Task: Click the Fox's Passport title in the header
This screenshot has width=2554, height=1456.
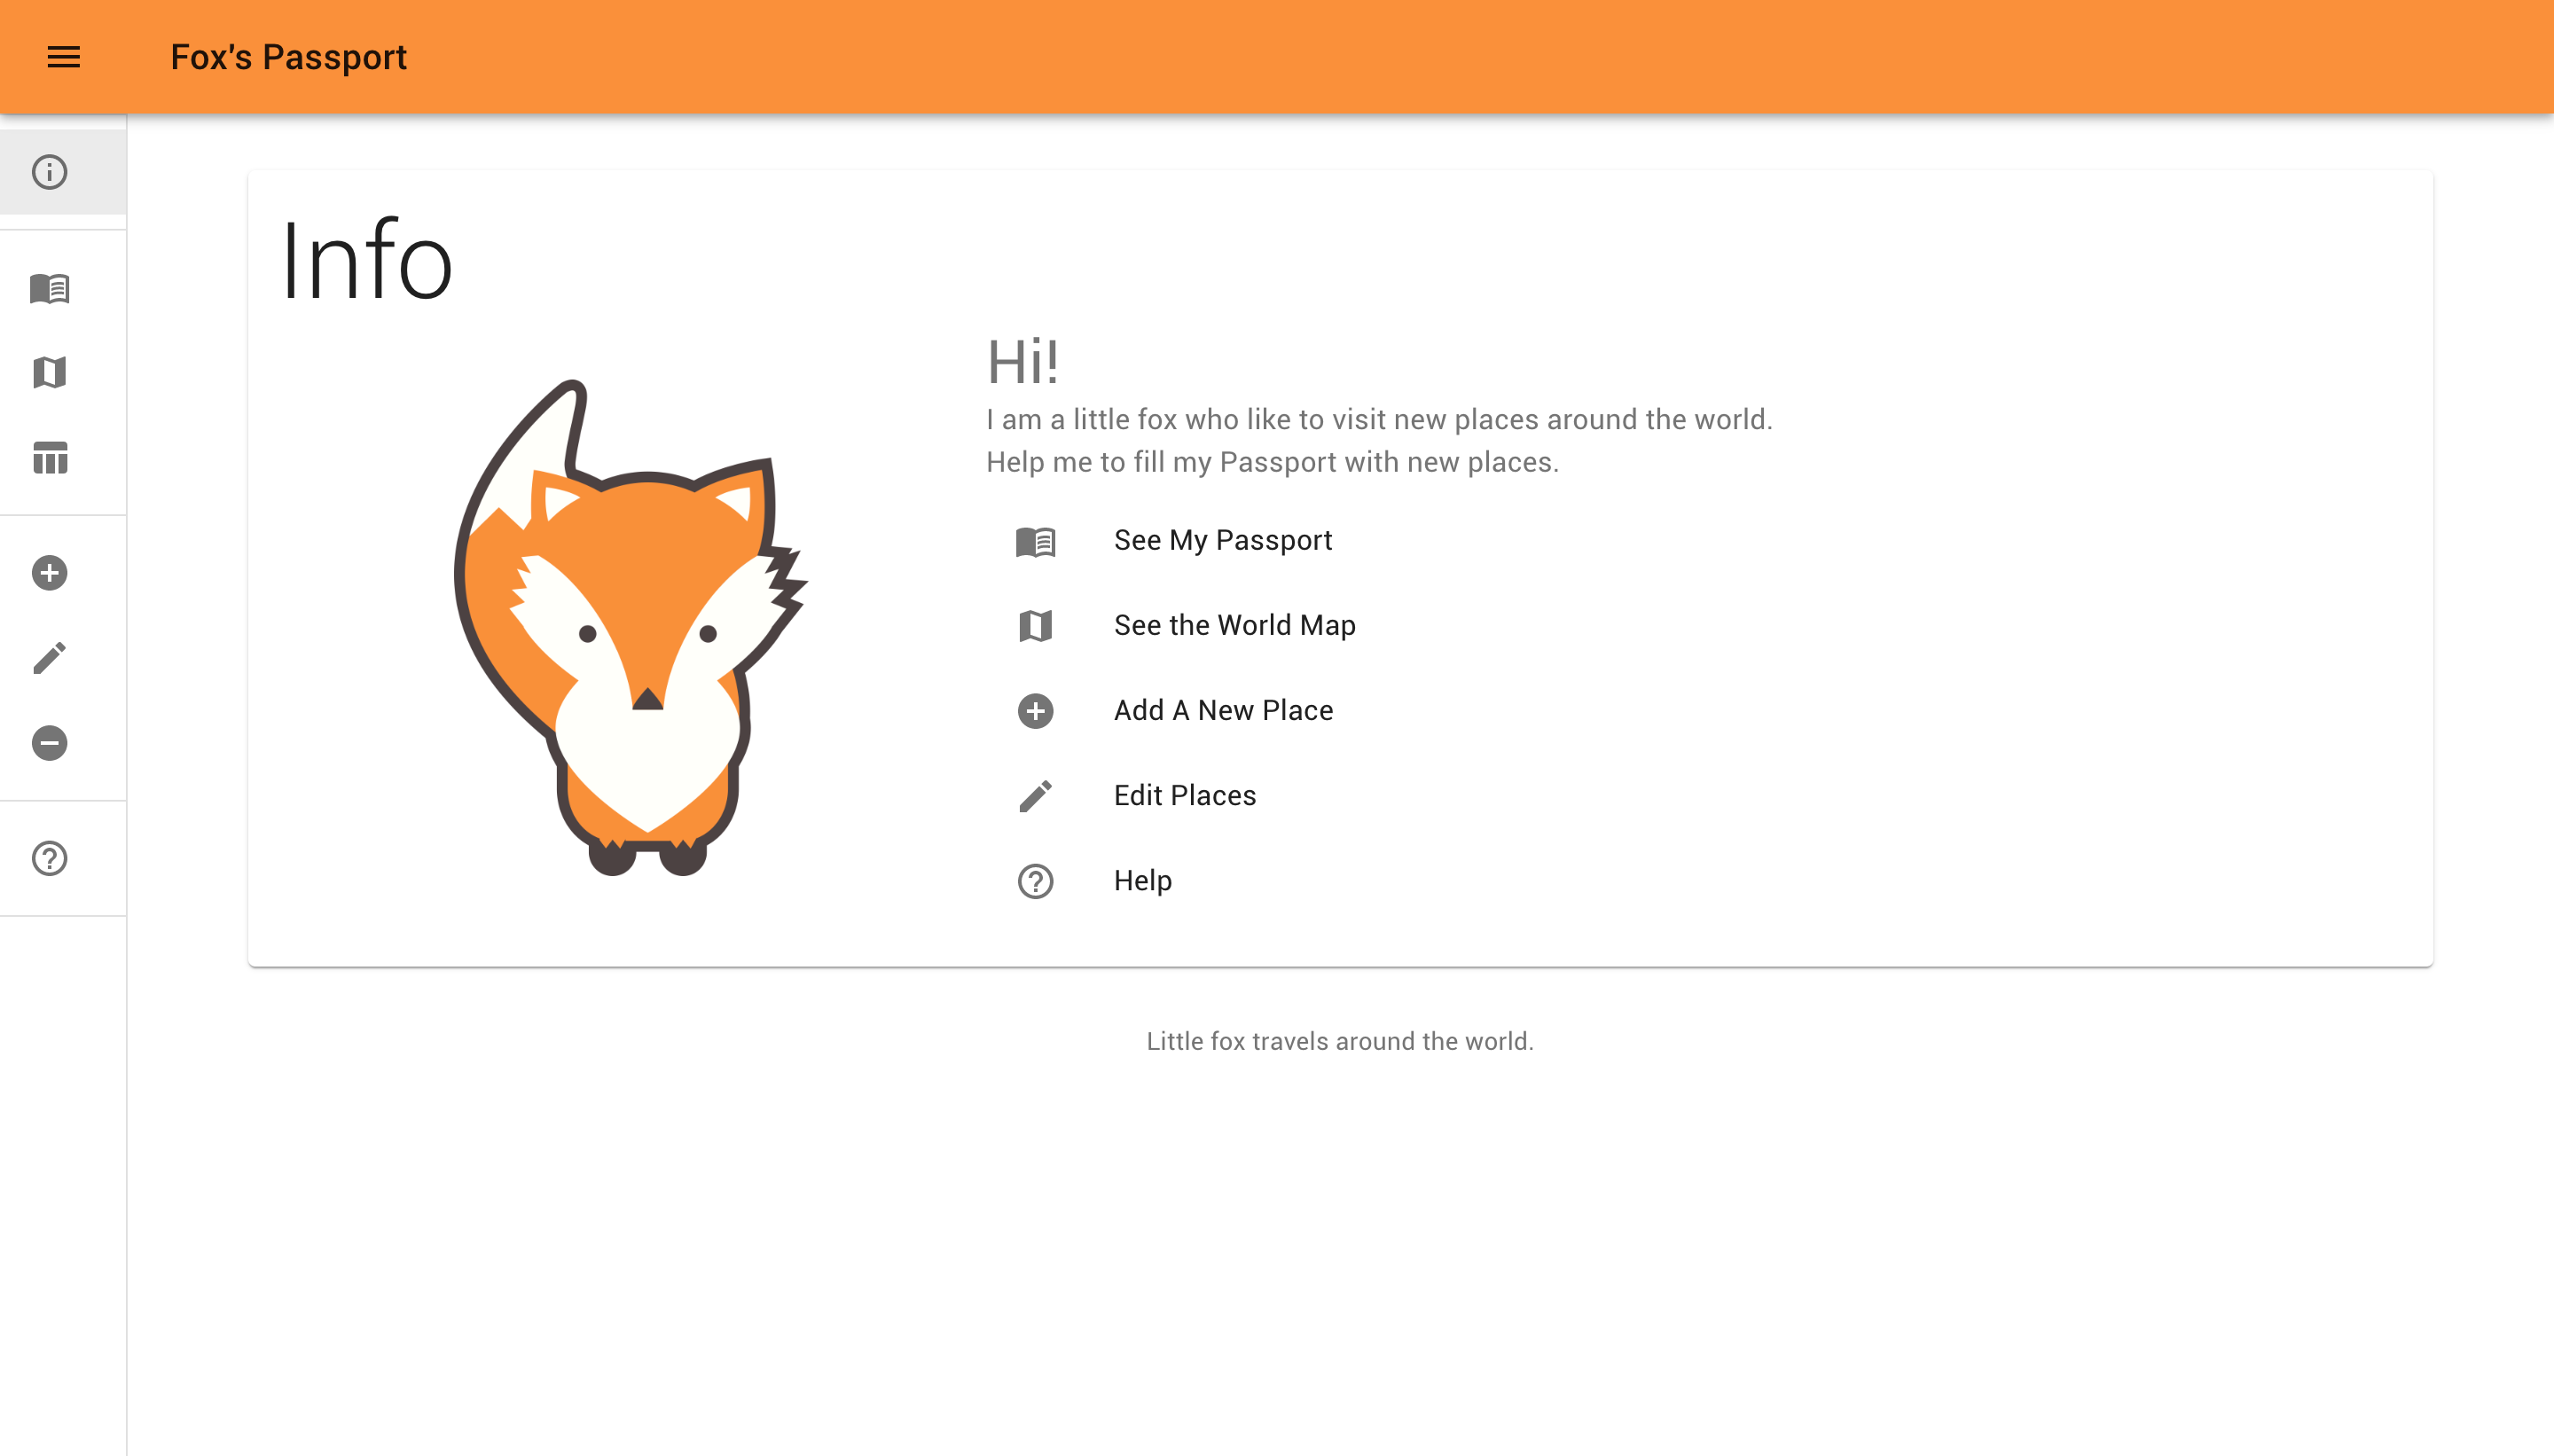Action: click(289, 57)
